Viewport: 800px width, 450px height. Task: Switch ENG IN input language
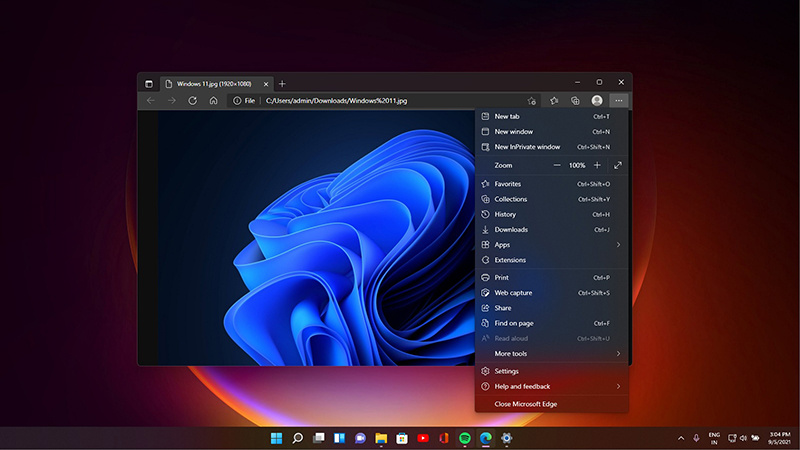coord(714,438)
